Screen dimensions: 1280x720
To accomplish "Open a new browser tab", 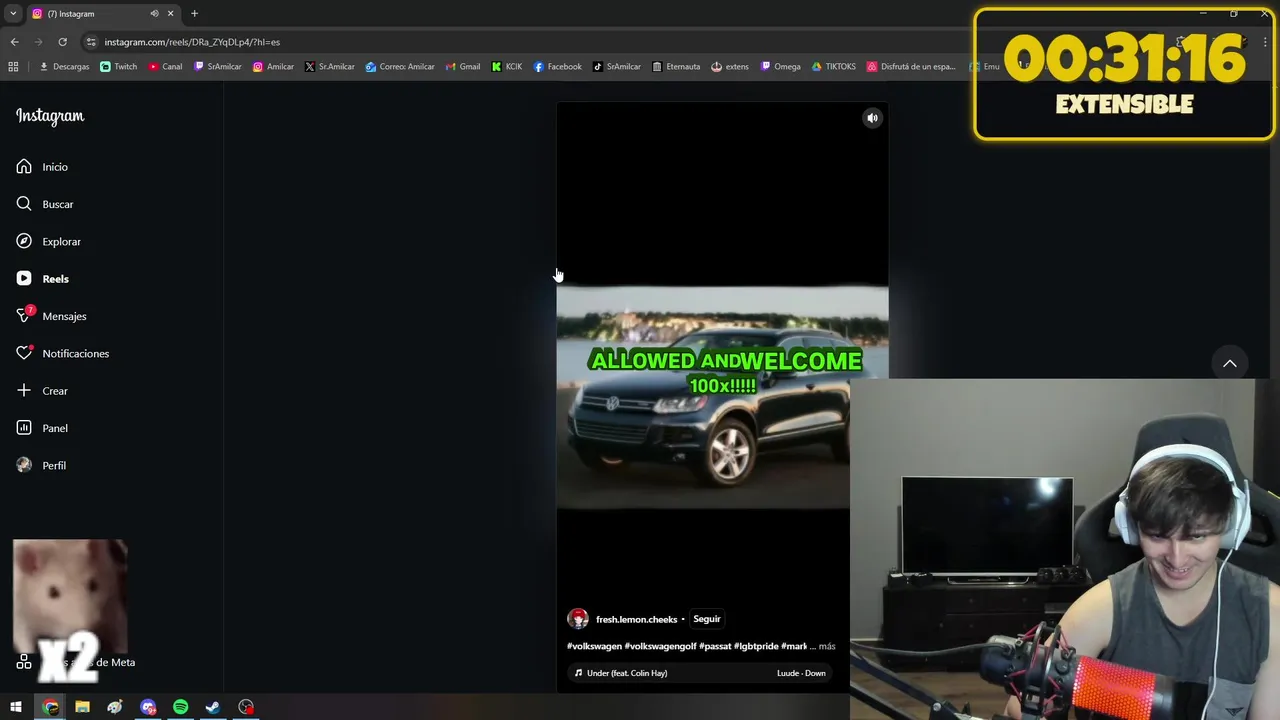I will click(x=194, y=14).
